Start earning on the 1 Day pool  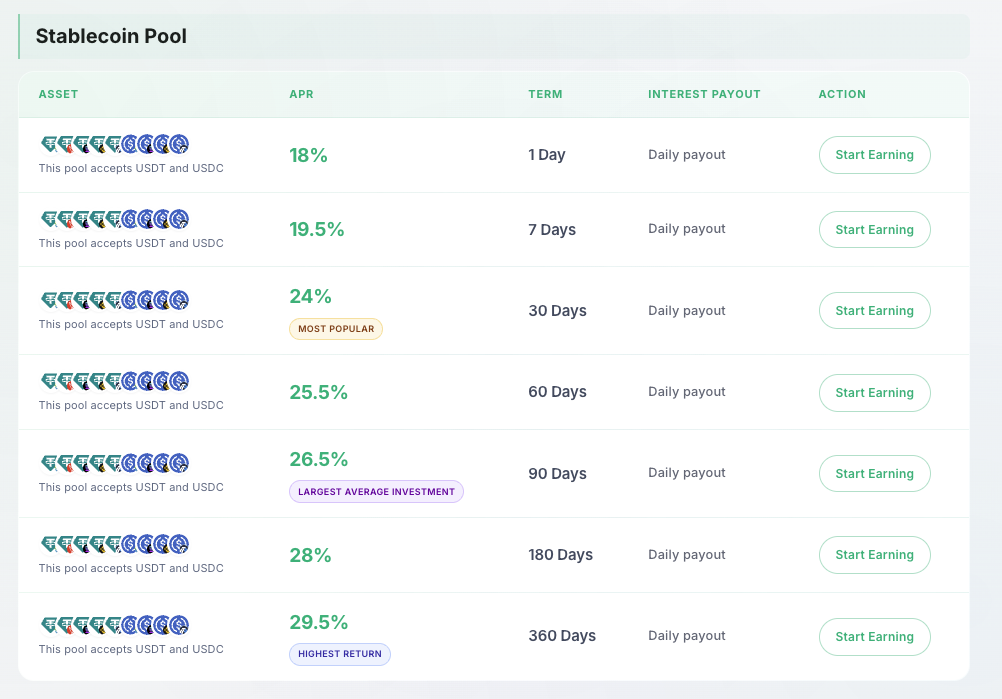(x=874, y=155)
